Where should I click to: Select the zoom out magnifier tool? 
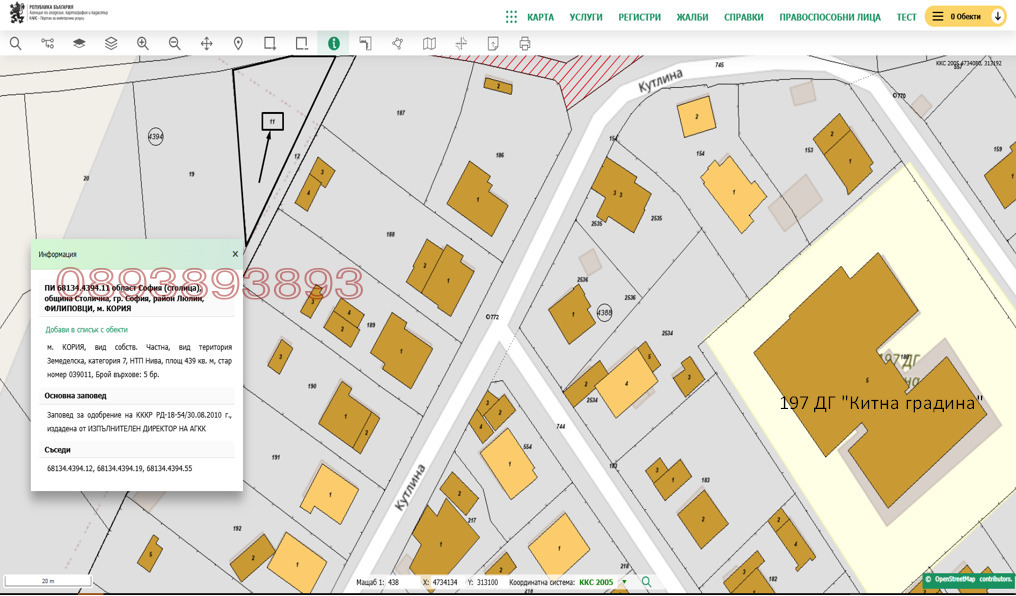pyautogui.click(x=175, y=44)
